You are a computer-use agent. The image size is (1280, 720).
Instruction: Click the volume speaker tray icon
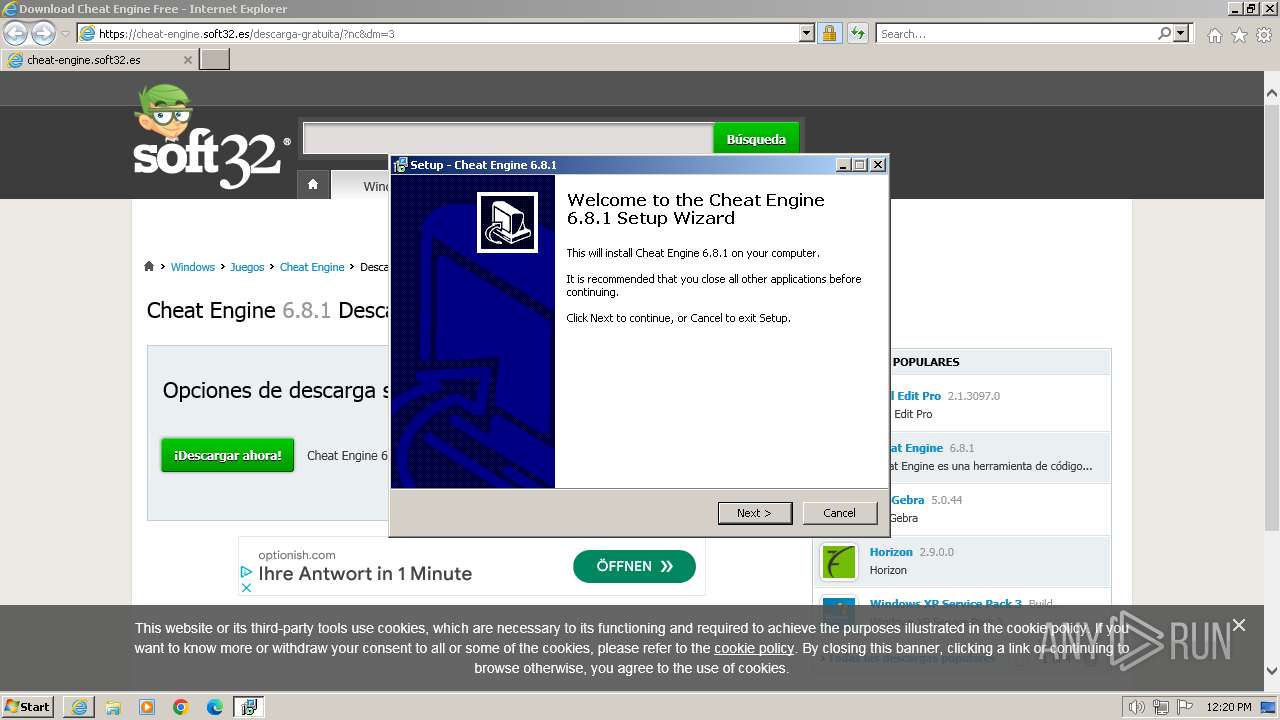1137,707
